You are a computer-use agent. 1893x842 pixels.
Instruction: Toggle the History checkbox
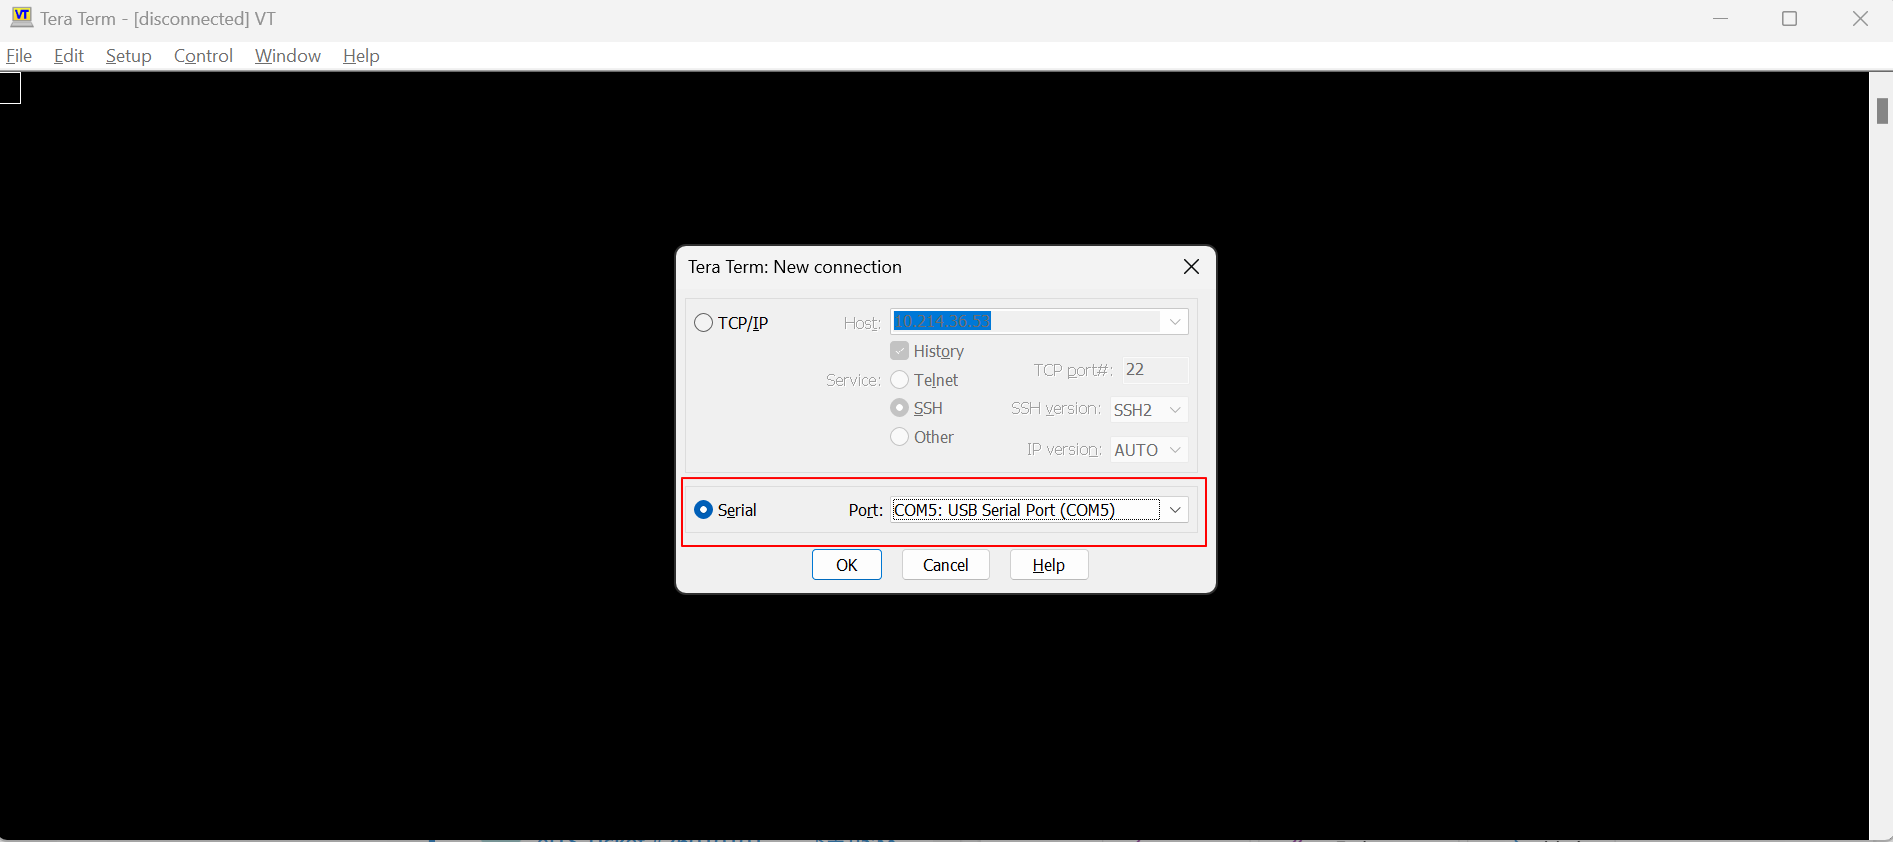tap(899, 351)
